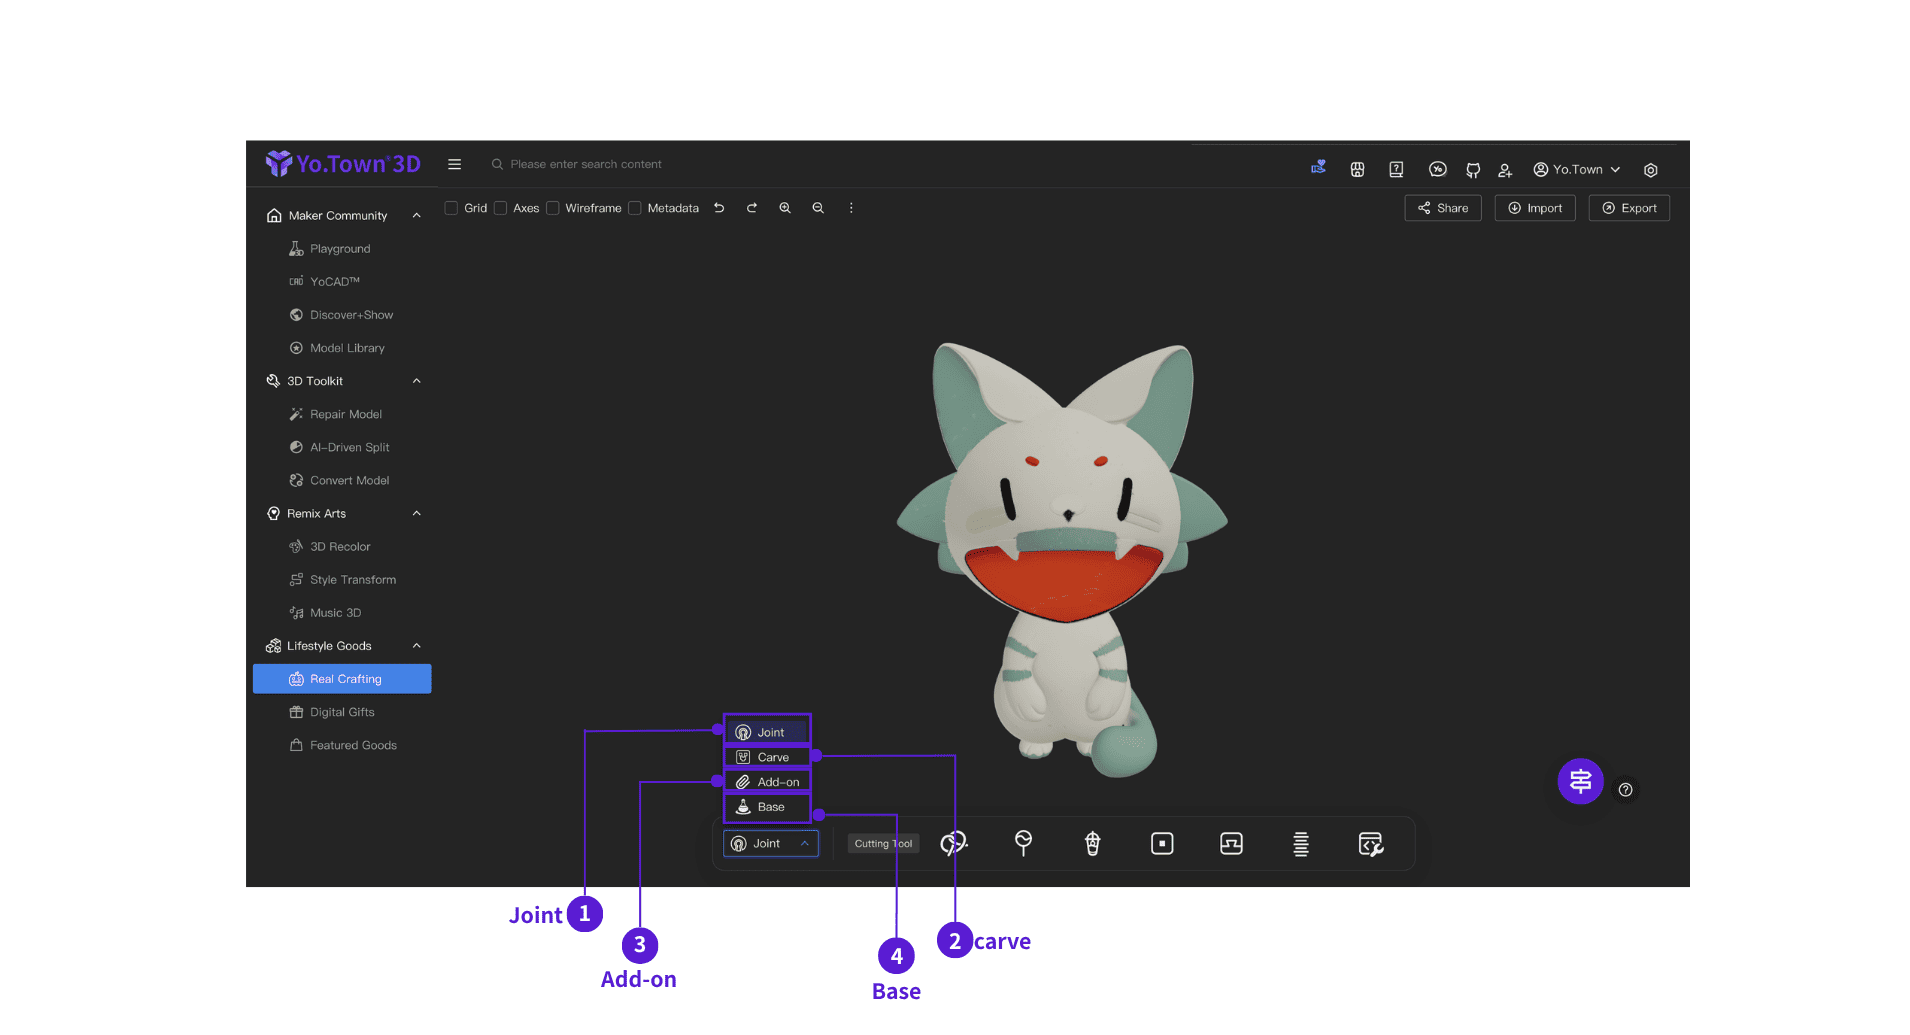Open Discover+Show in the sidebar
This screenshot has height=1035, width=1910.
[342, 315]
